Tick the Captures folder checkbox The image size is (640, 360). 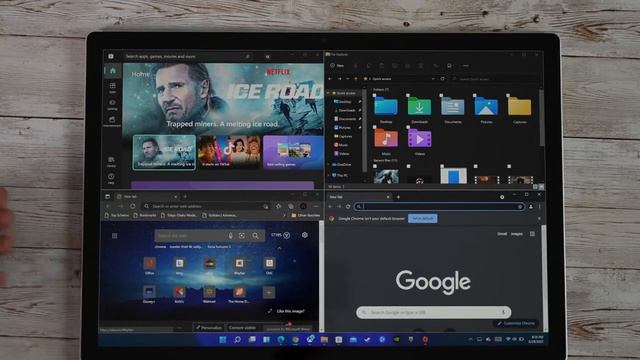508,96
